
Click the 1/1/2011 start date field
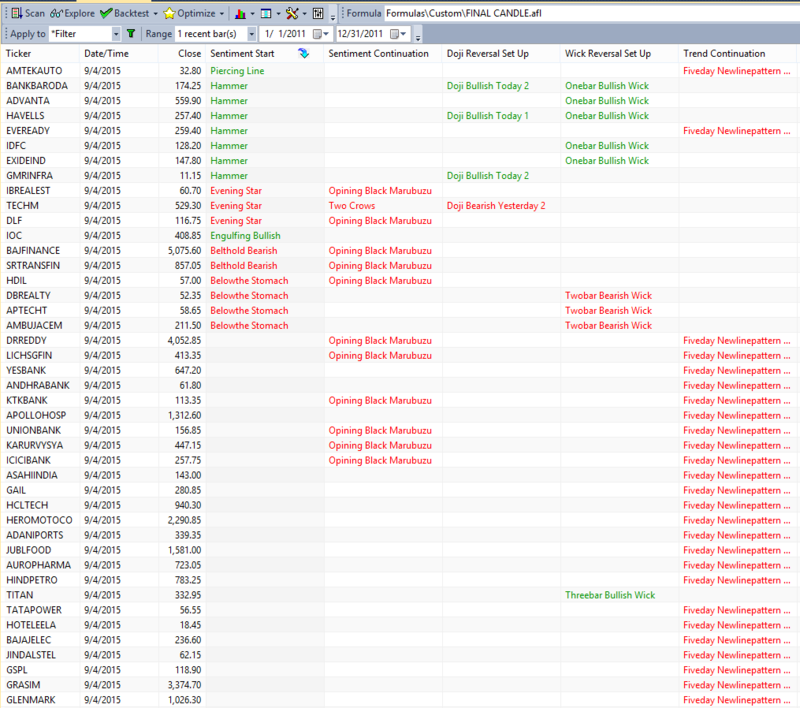click(x=286, y=34)
